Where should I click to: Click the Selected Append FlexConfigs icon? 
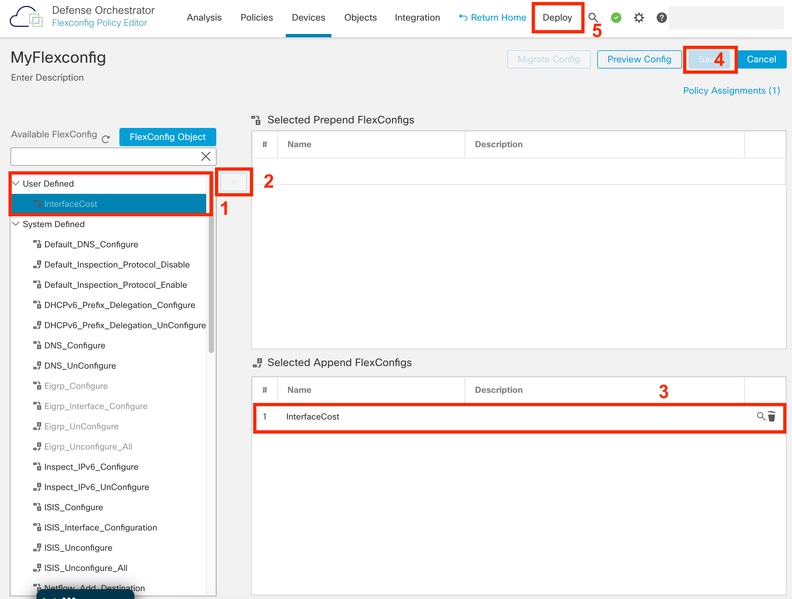tap(257, 363)
